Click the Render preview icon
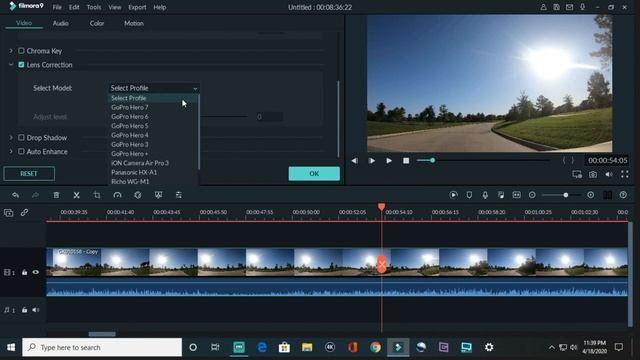This screenshot has height=360, width=640. tap(453, 195)
